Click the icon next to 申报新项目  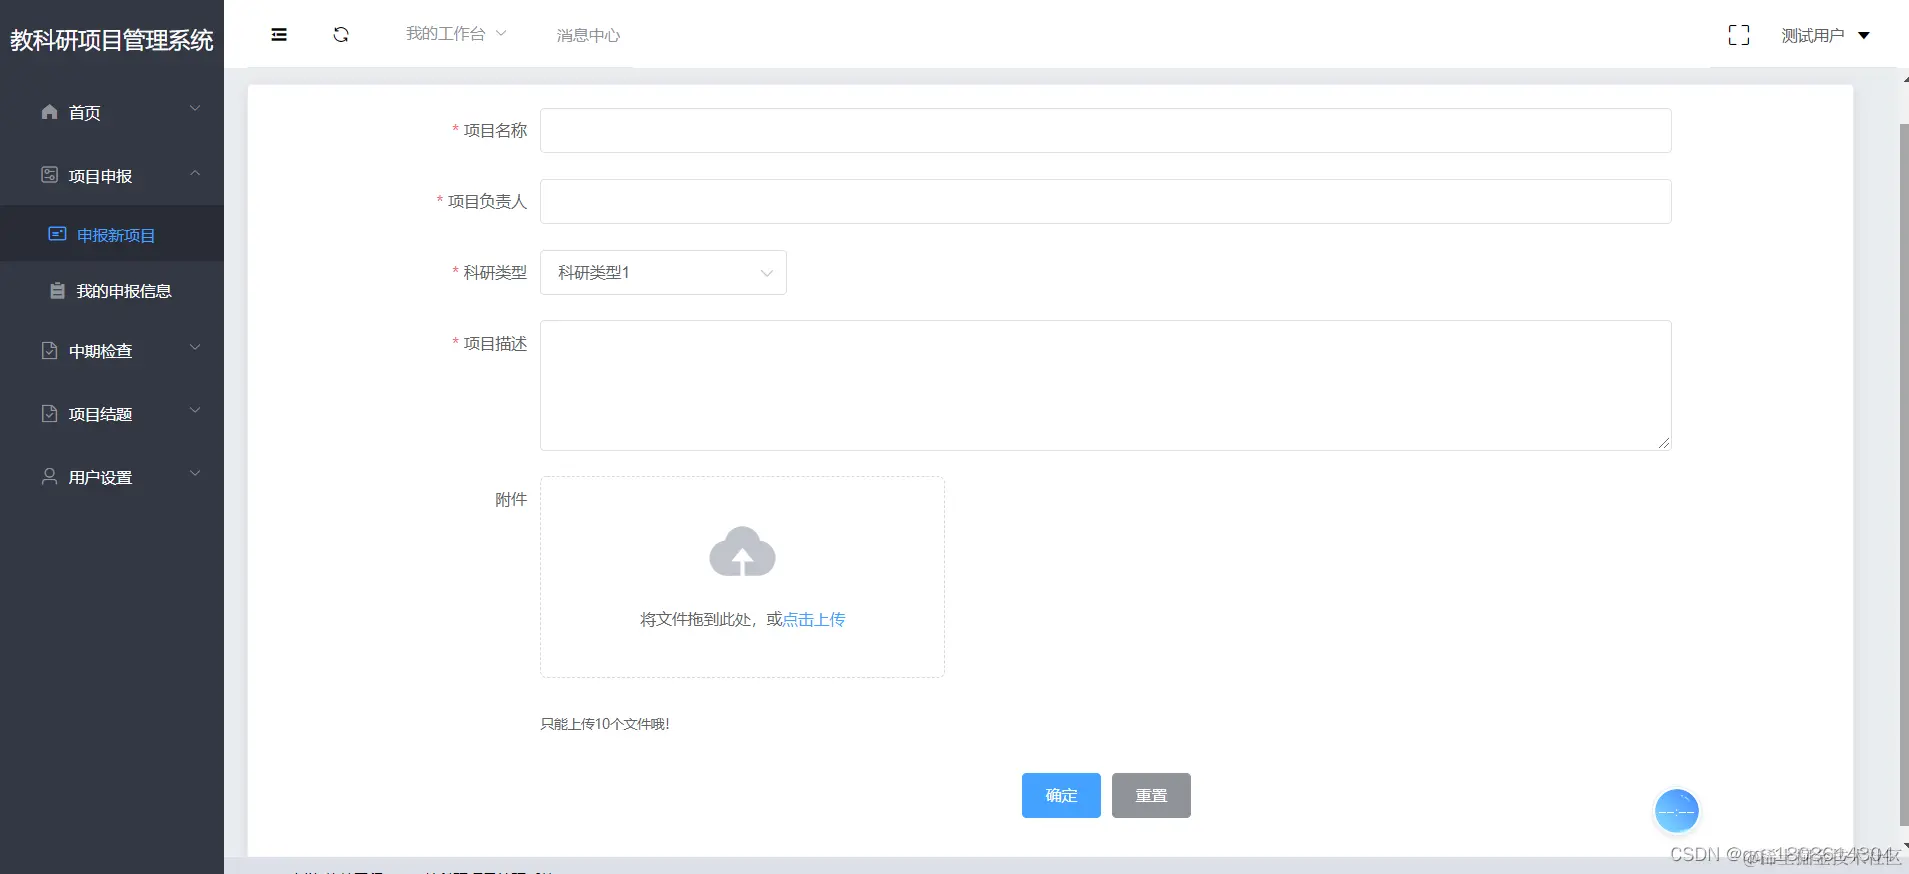coord(57,234)
